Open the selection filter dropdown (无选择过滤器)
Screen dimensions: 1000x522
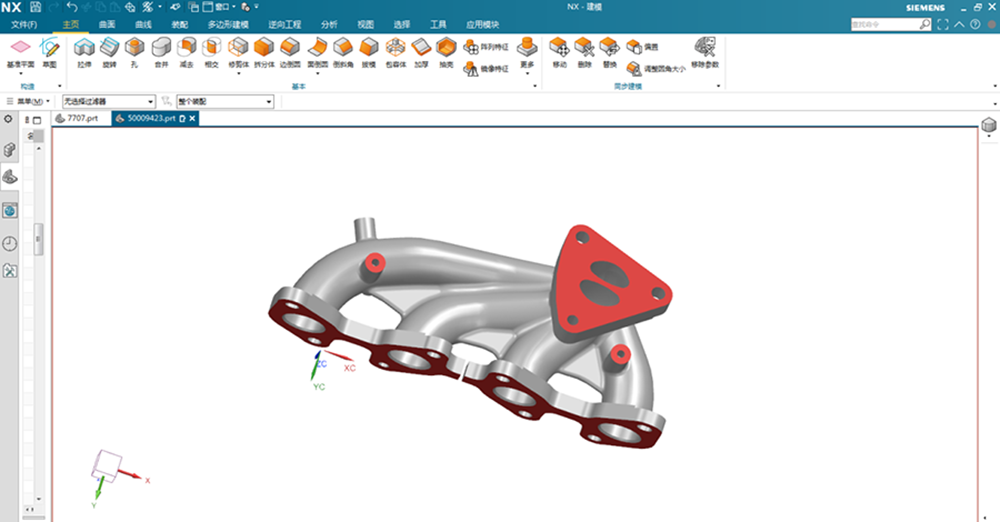click(x=108, y=102)
